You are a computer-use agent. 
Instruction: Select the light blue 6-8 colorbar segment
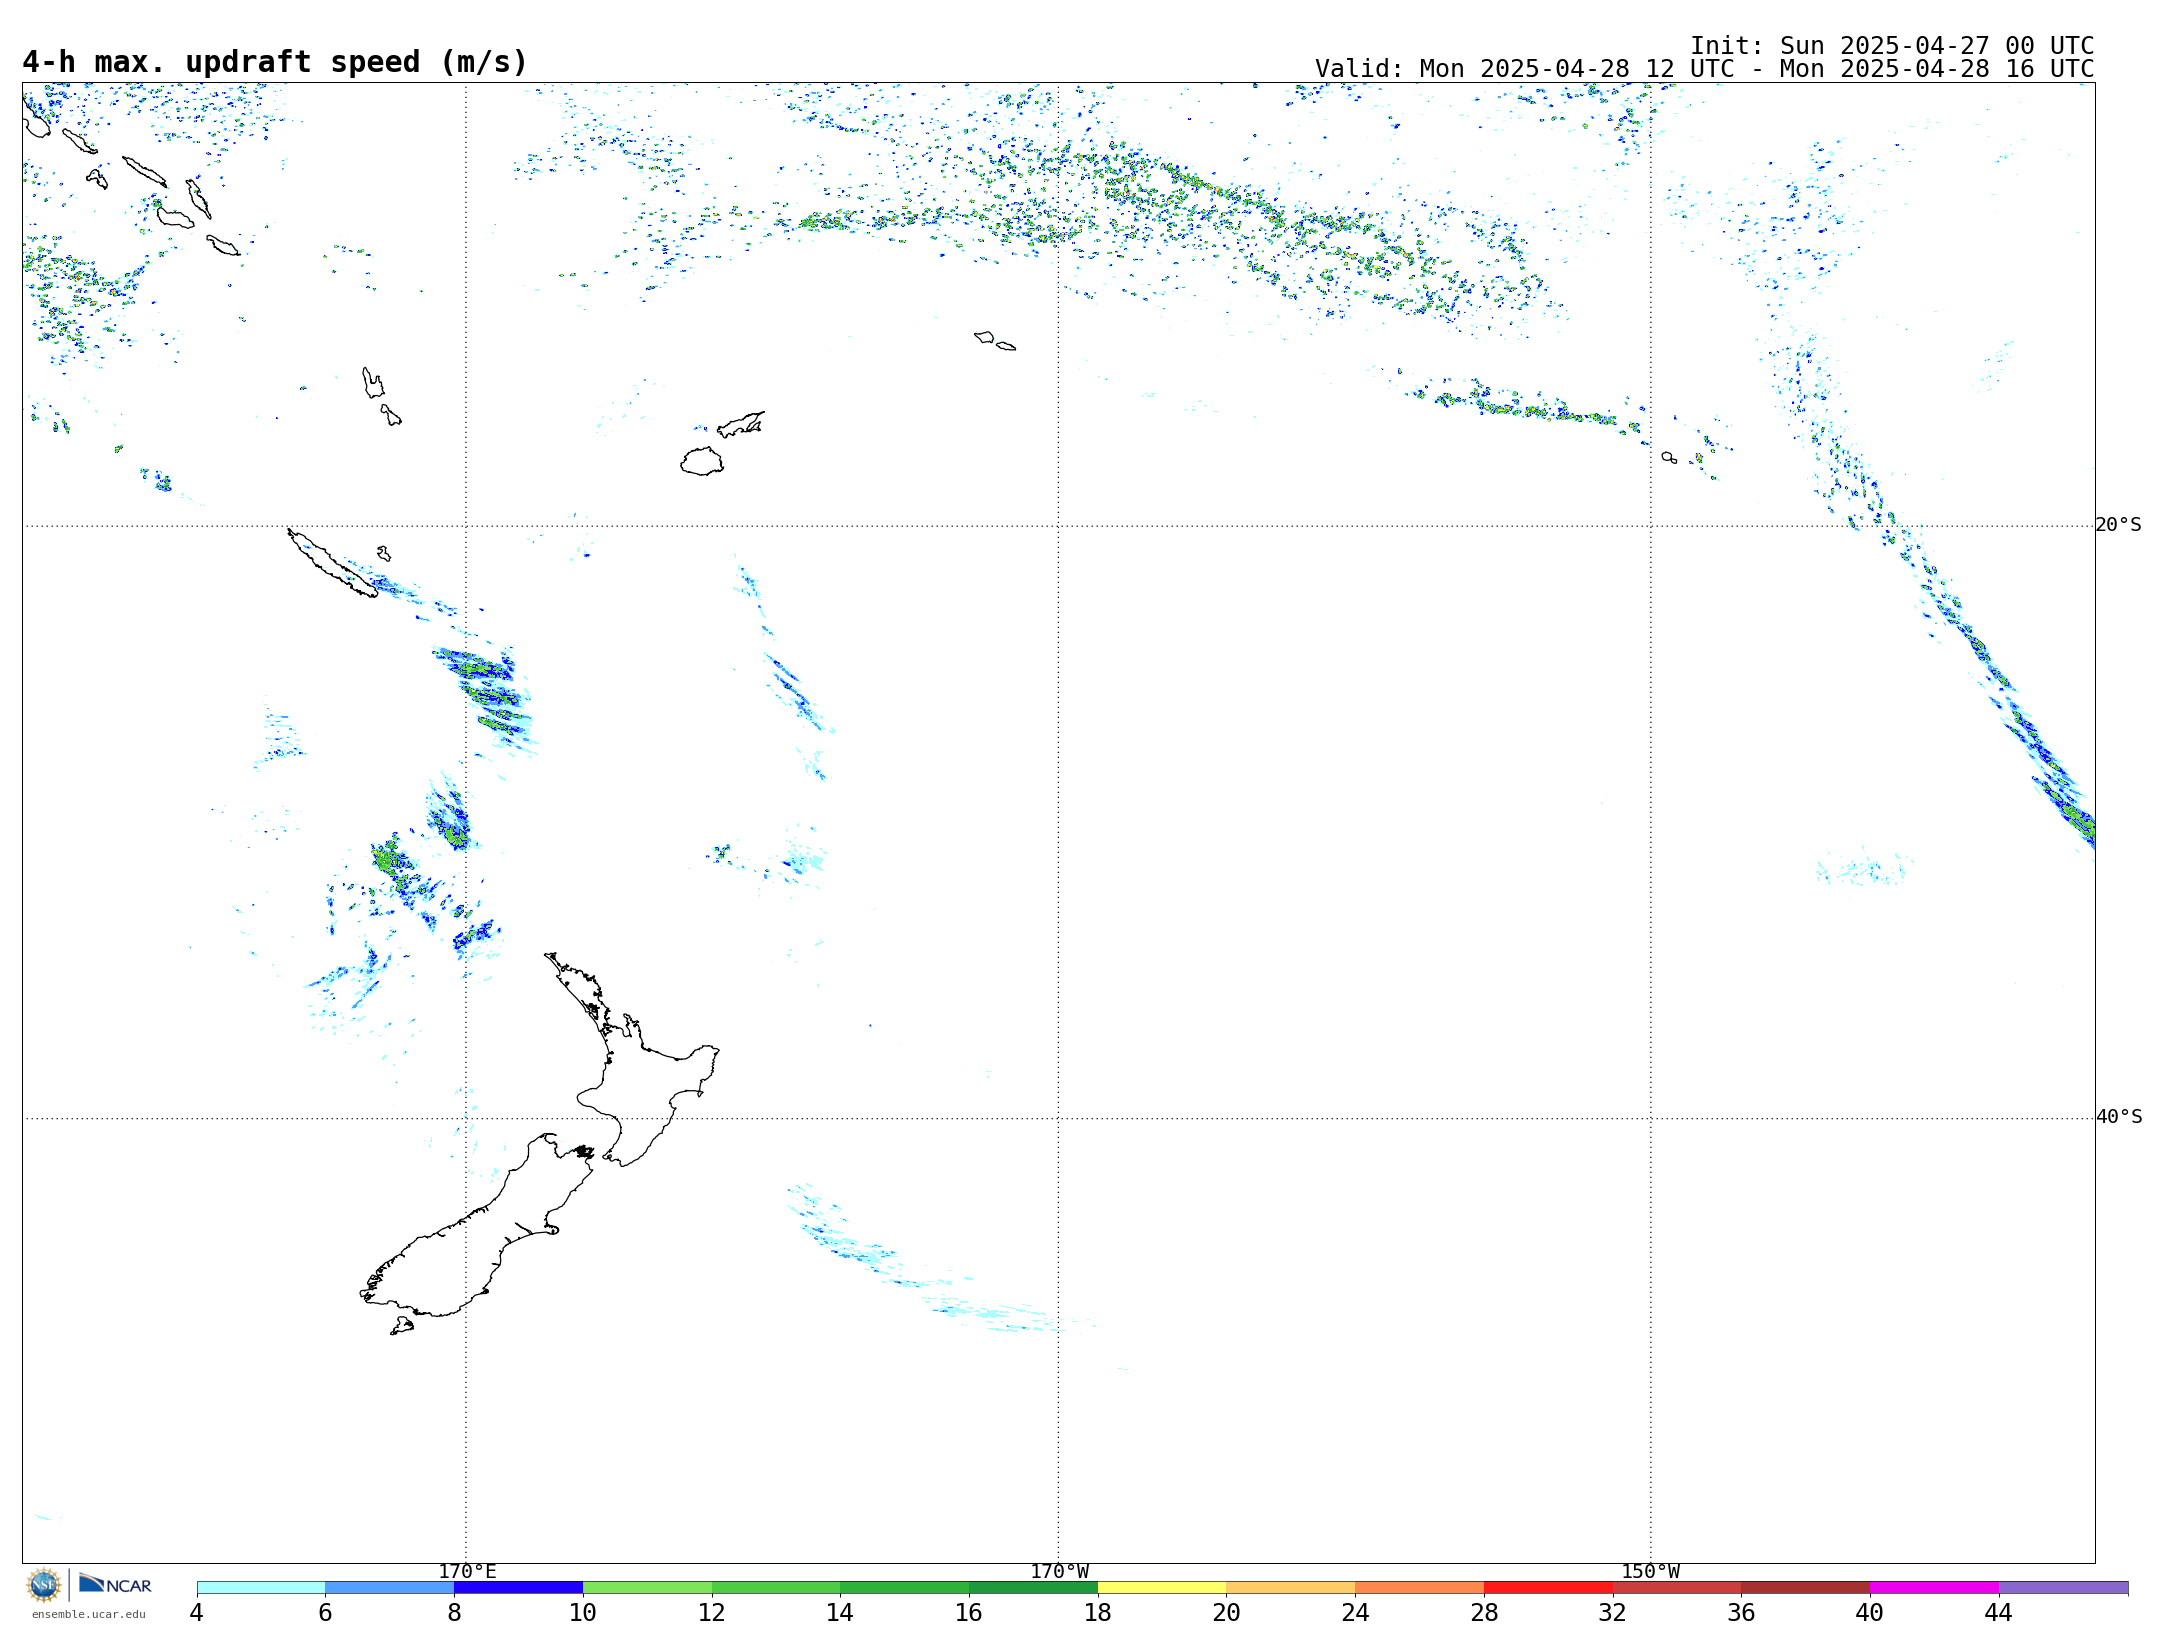coord(390,1588)
